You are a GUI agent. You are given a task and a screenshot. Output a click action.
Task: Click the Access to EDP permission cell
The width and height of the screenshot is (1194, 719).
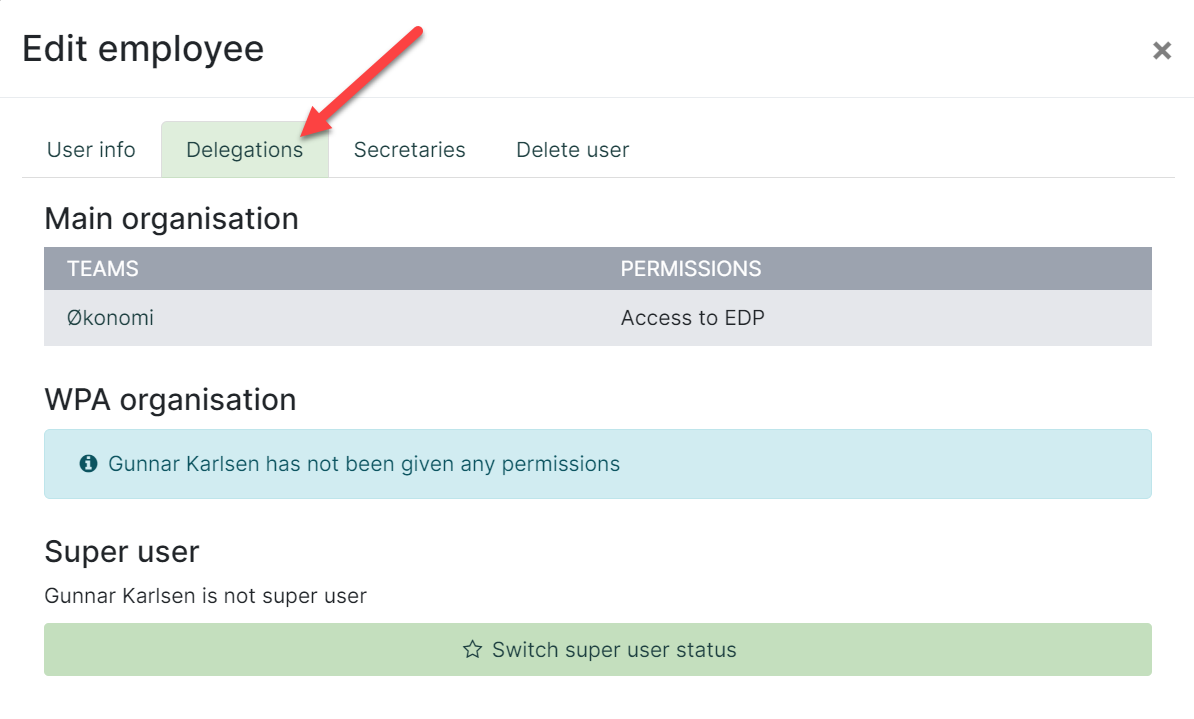(x=692, y=318)
